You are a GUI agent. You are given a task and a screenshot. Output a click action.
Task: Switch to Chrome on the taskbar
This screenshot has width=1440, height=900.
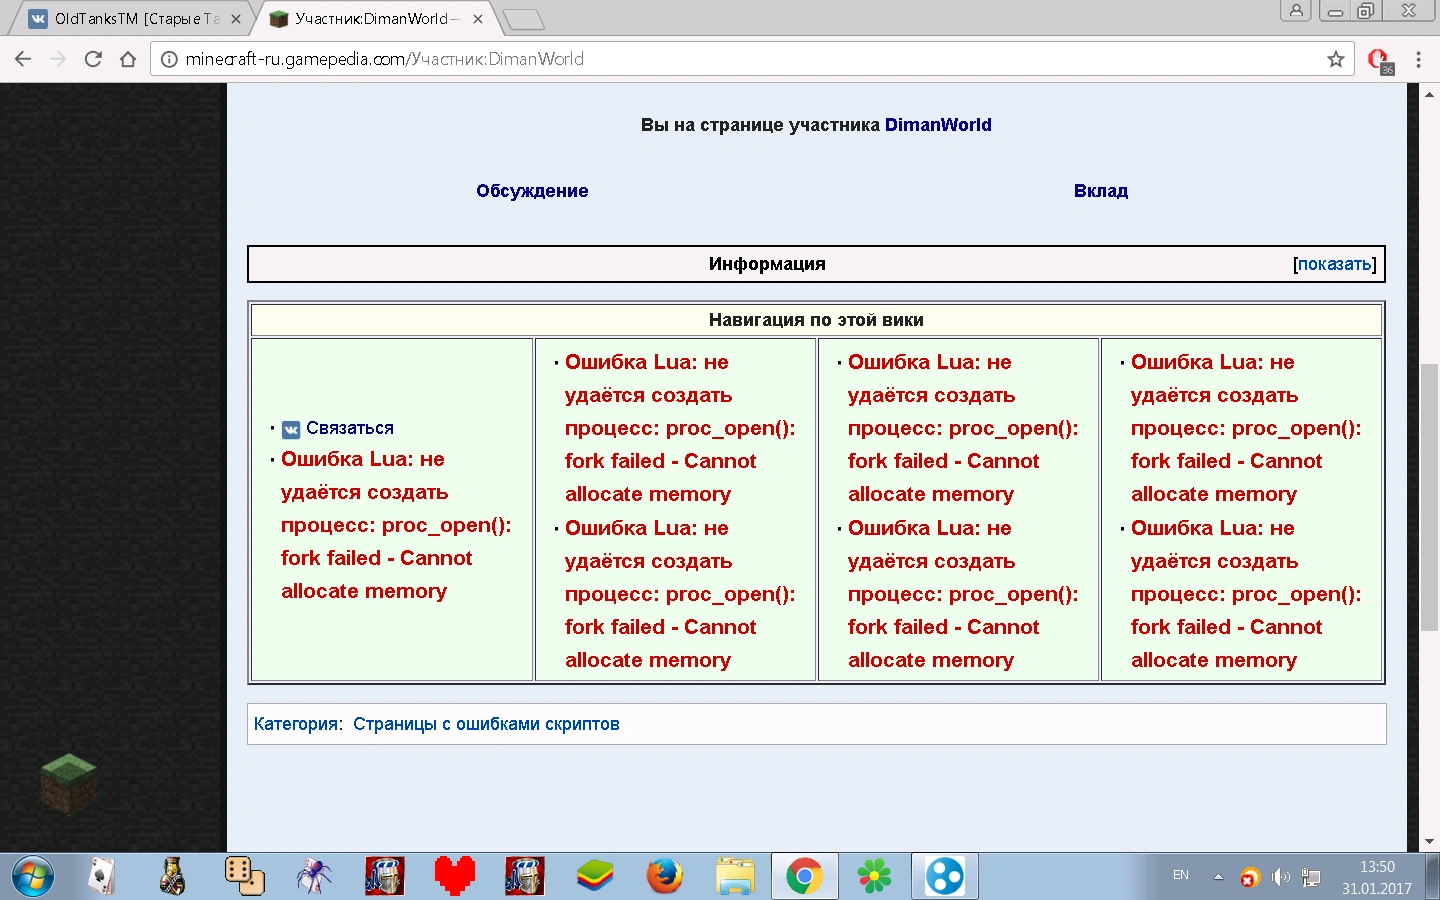(805, 877)
